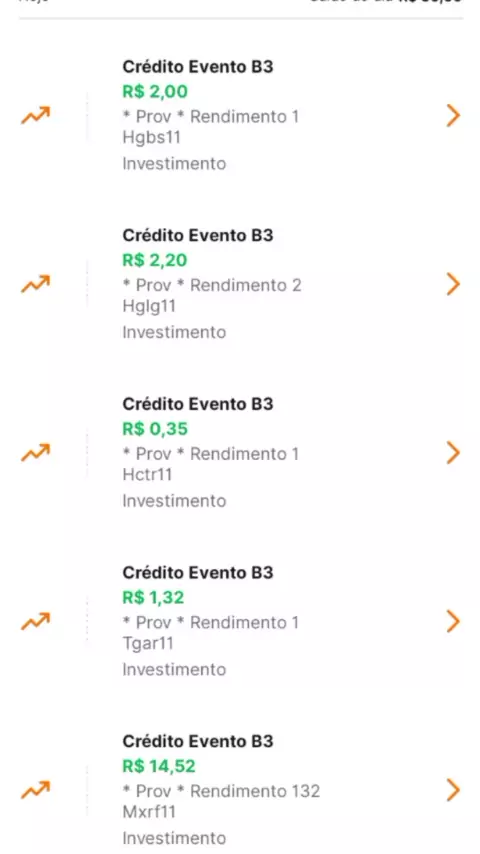Image resolution: width=480 pixels, height=854 pixels.
Task: Select the R$ 2,00 amount text
Action: (x=155, y=92)
